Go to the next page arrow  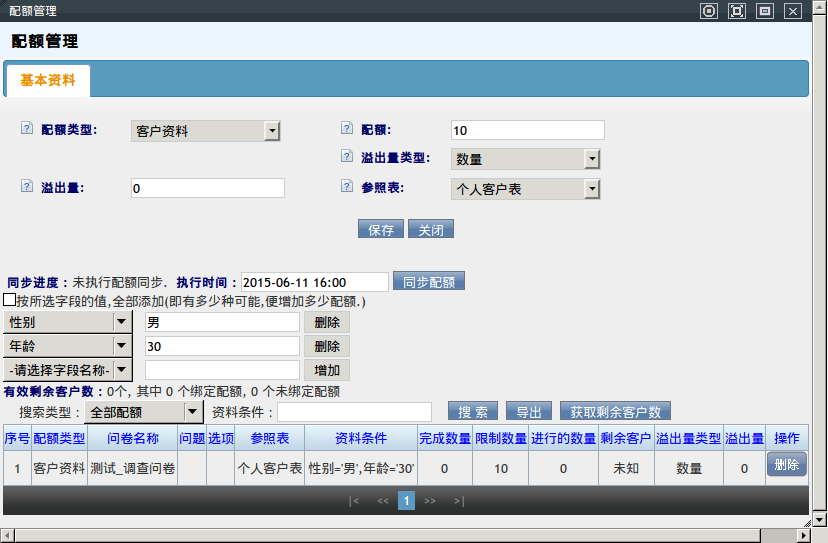(x=430, y=501)
